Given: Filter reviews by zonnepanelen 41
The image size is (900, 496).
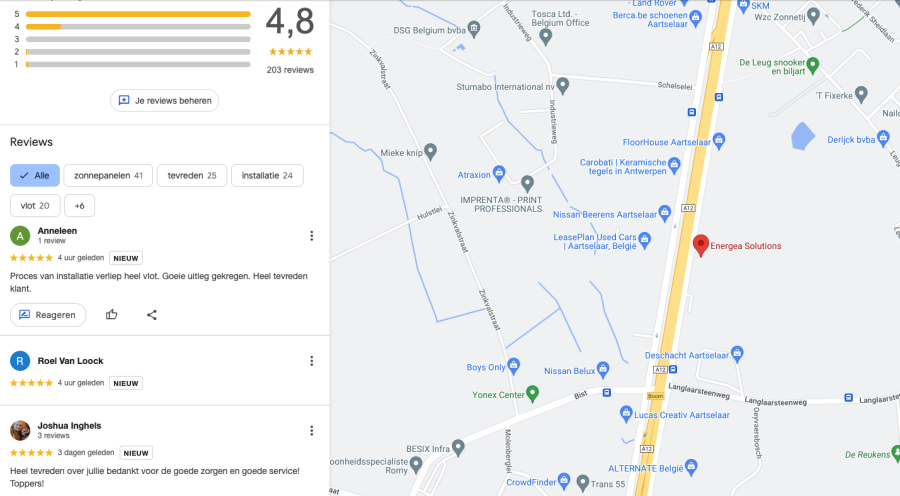Looking at the screenshot, I should (108, 176).
